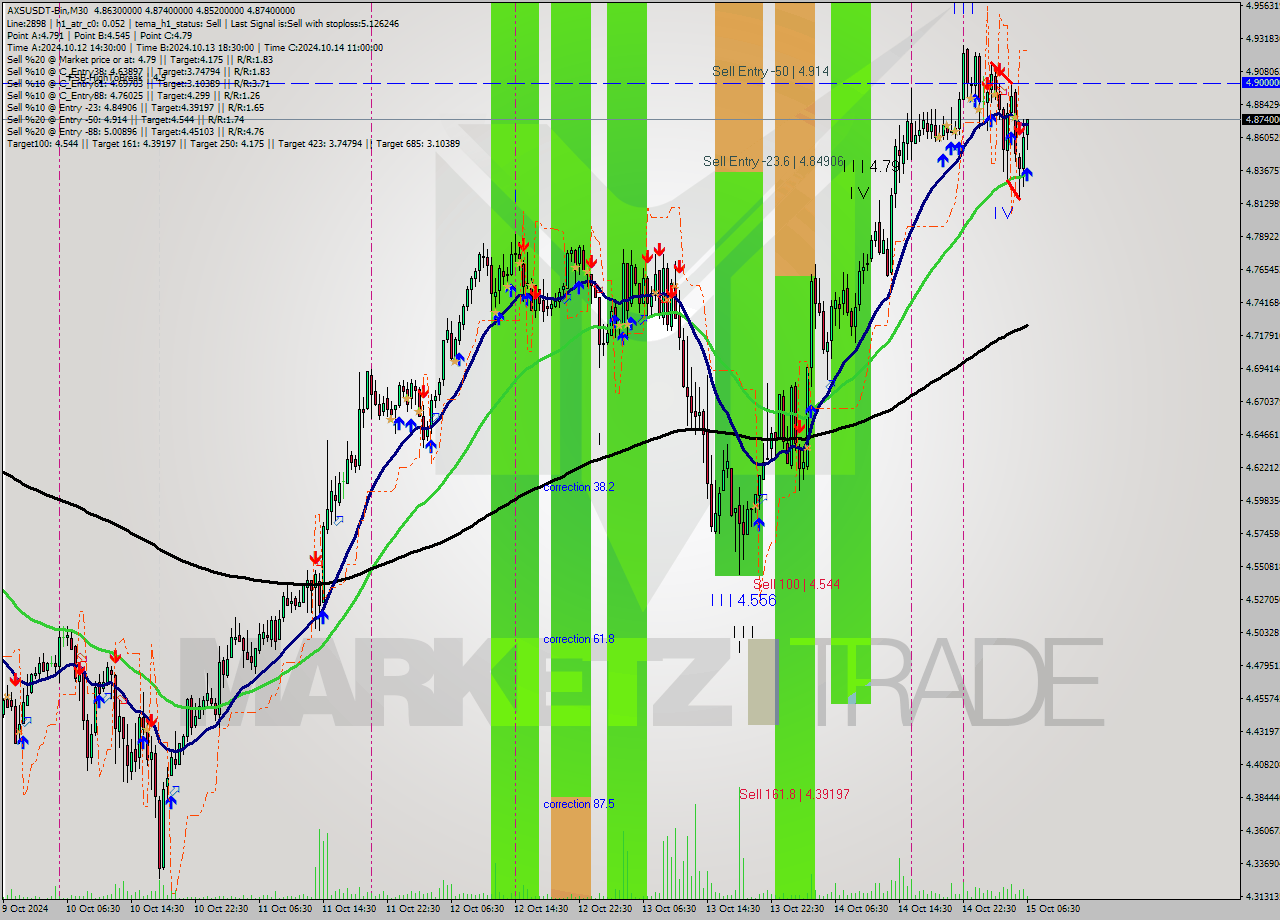Image resolution: width=1280 pixels, height=920 pixels.
Task: Click the '12 Oct 22:30' time label
Action: [x=604, y=909]
